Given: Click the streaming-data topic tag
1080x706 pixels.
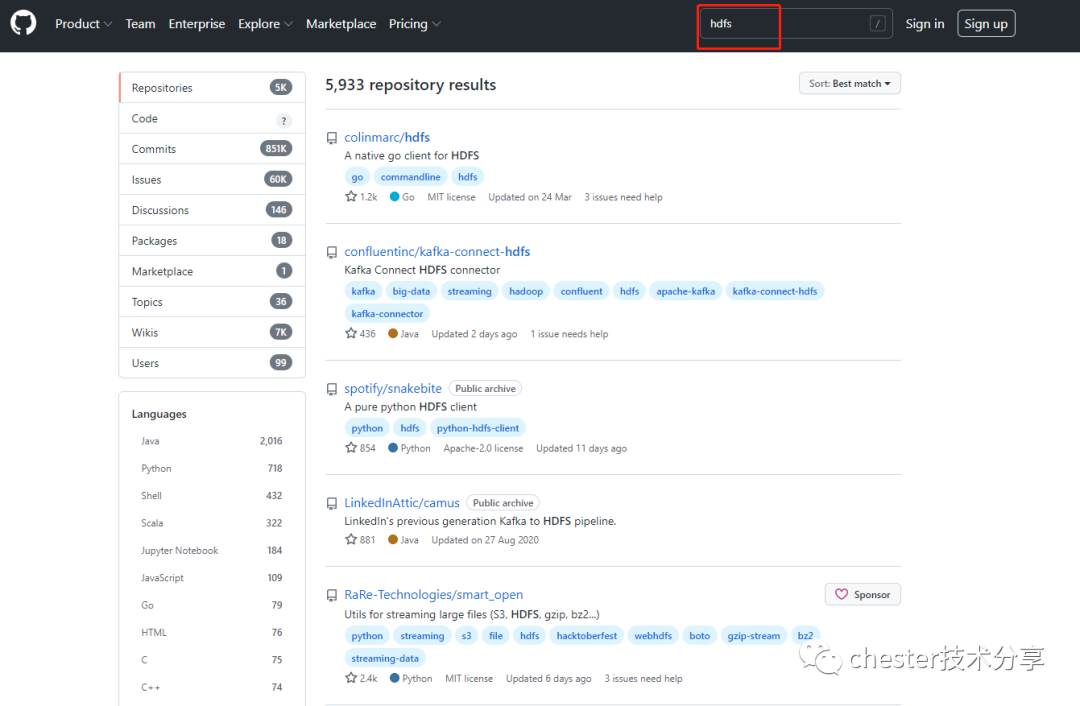Looking at the screenshot, I should 385,658.
